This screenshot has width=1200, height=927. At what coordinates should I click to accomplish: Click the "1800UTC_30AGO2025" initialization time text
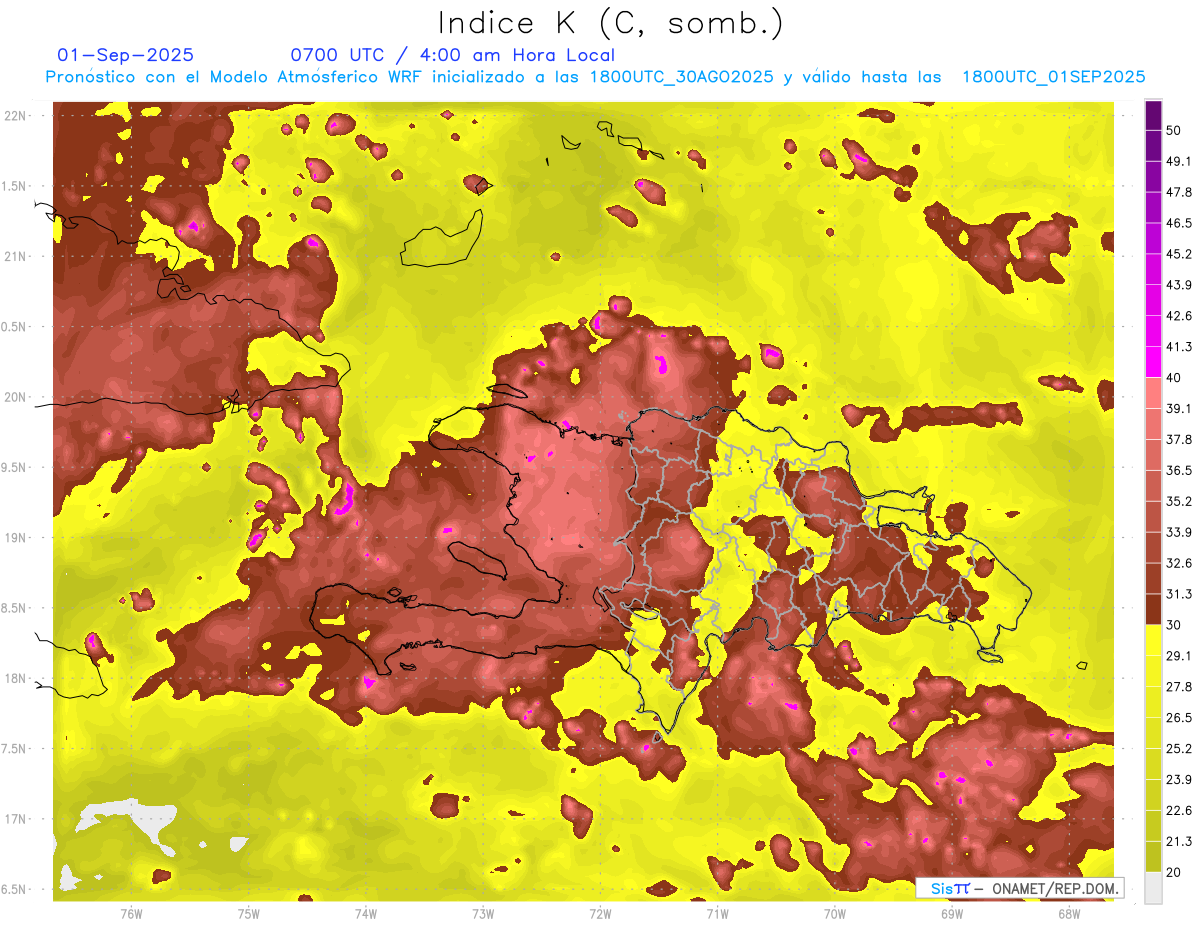tap(682, 77)
